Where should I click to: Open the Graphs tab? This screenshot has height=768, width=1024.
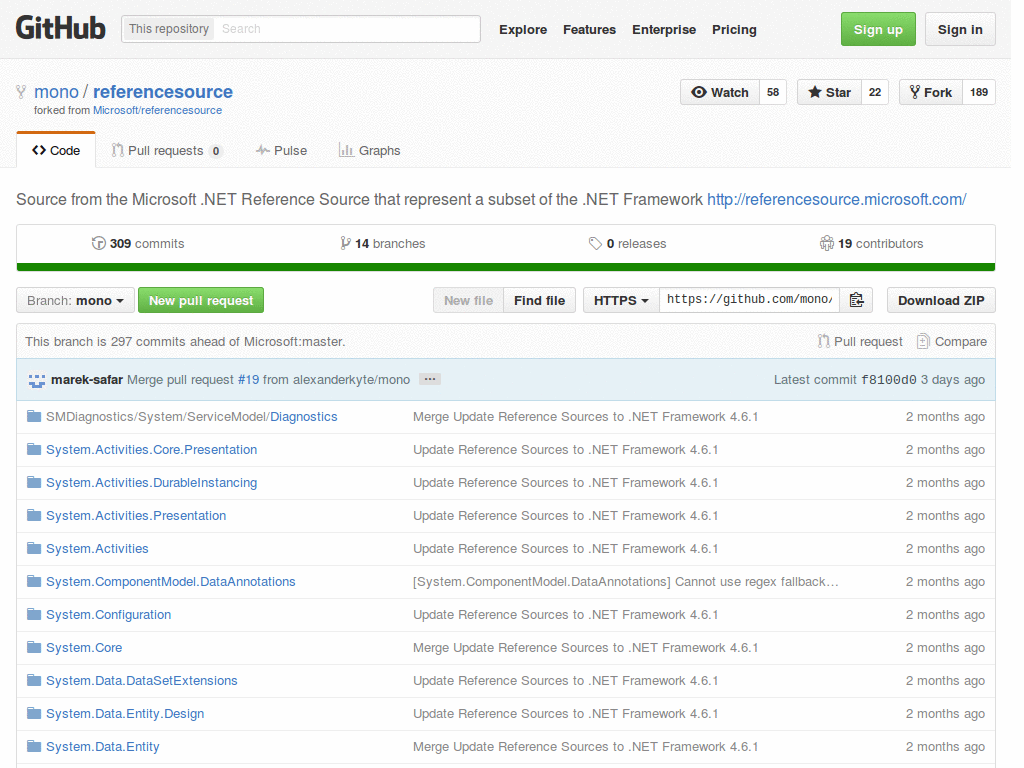(369, 150)
